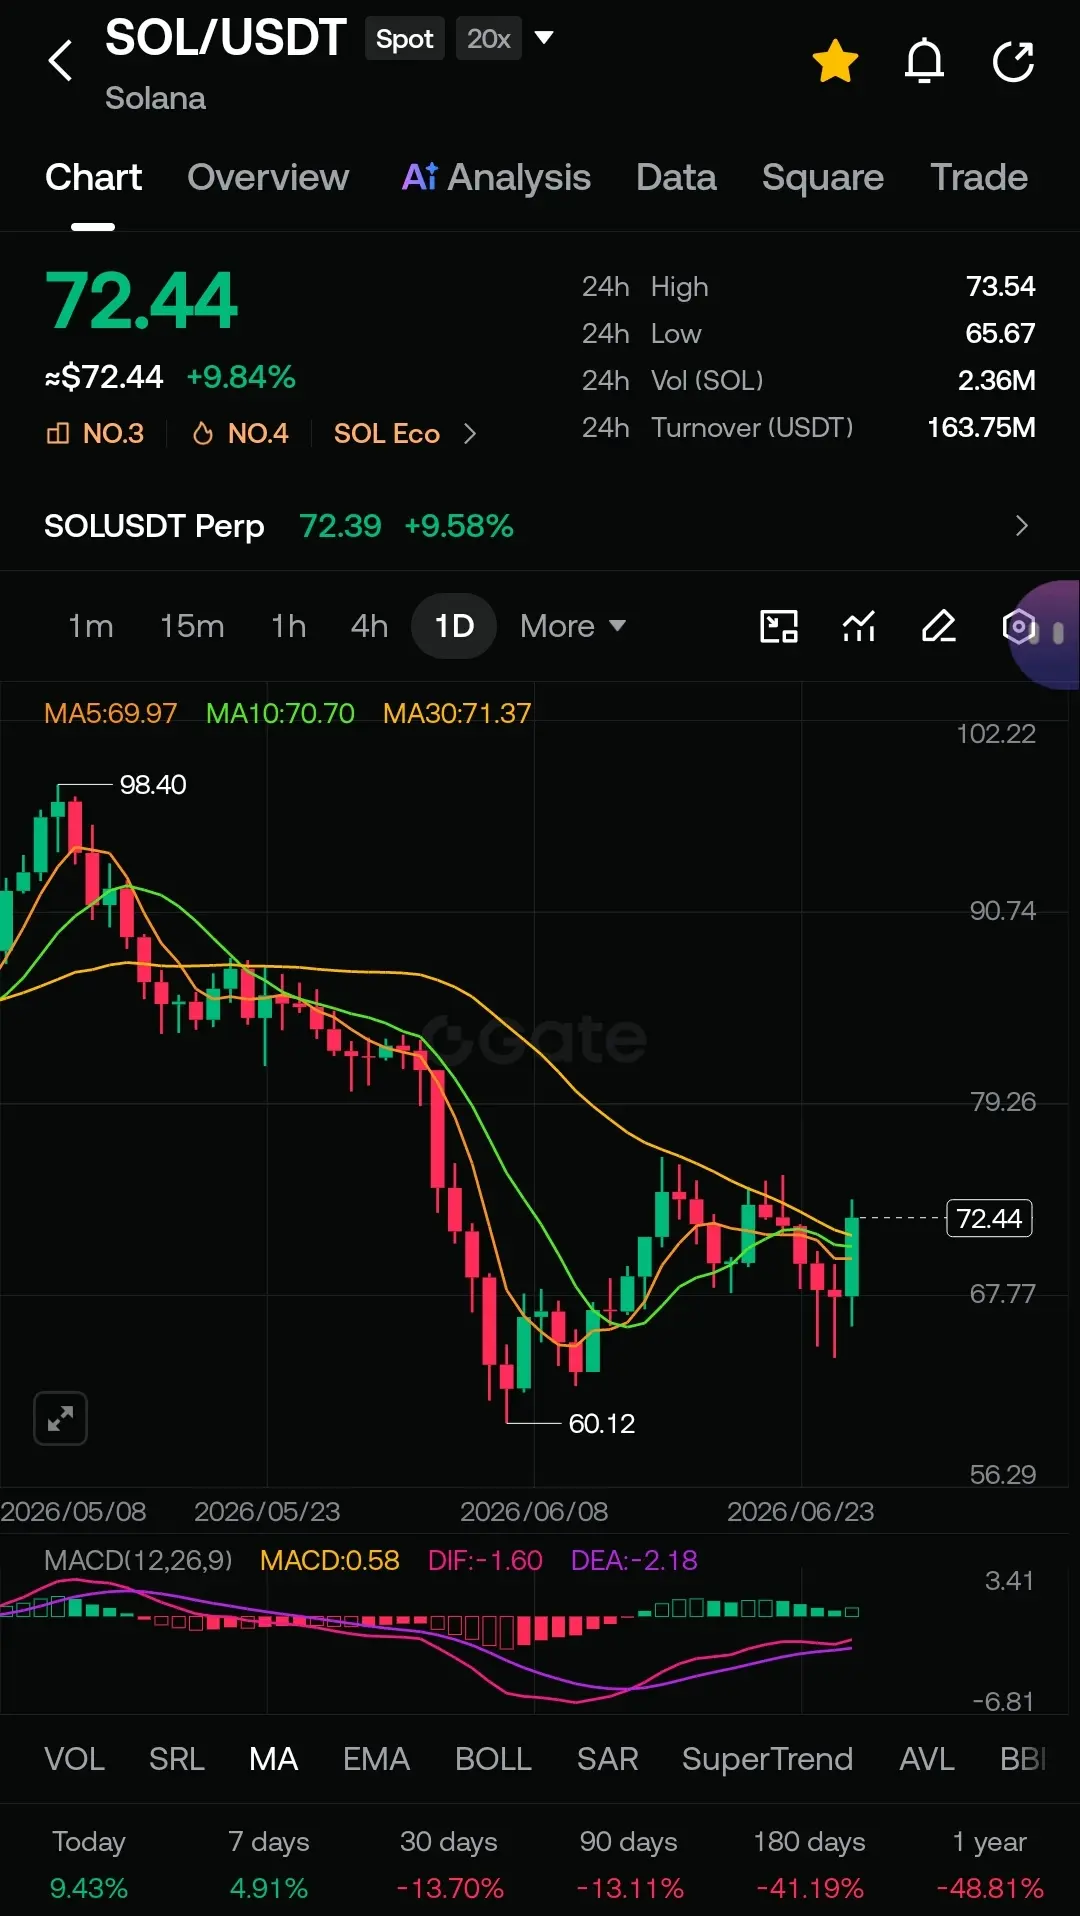Go back using the left arrow

click(x=61, y=61)
